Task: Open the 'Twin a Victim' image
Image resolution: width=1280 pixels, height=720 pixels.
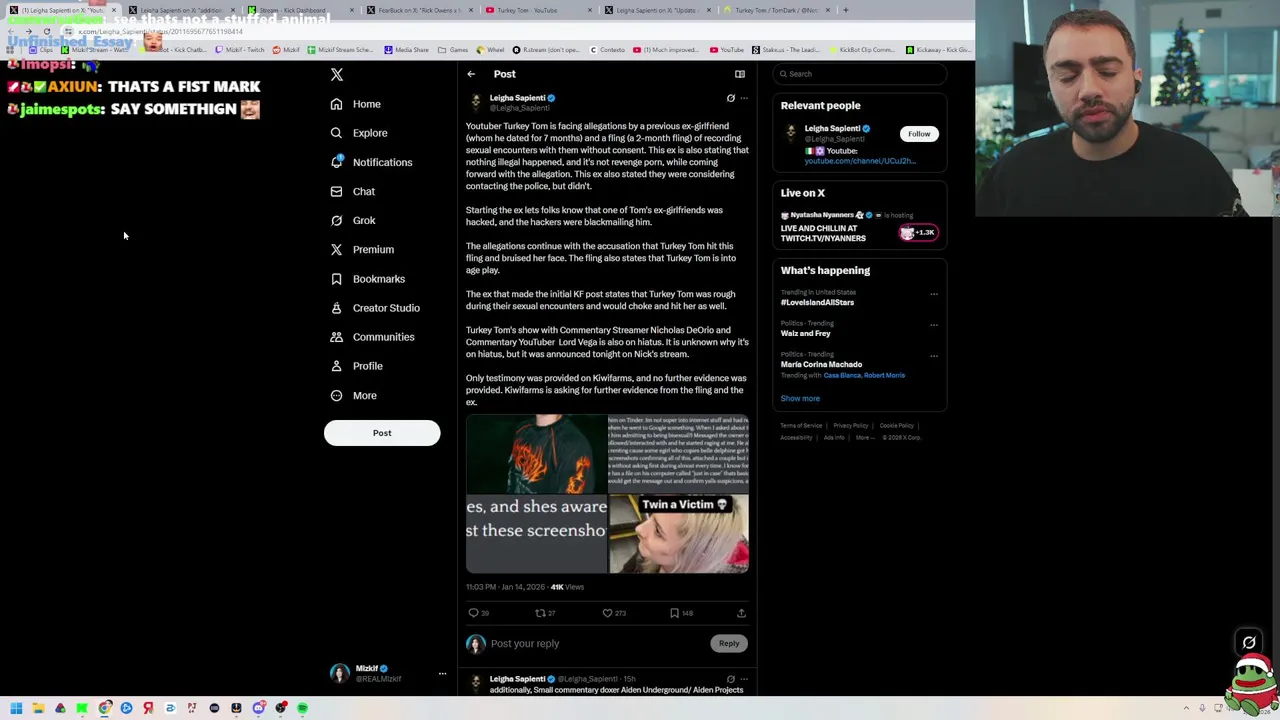Action: pyautogui.click(x=679, y=534)
